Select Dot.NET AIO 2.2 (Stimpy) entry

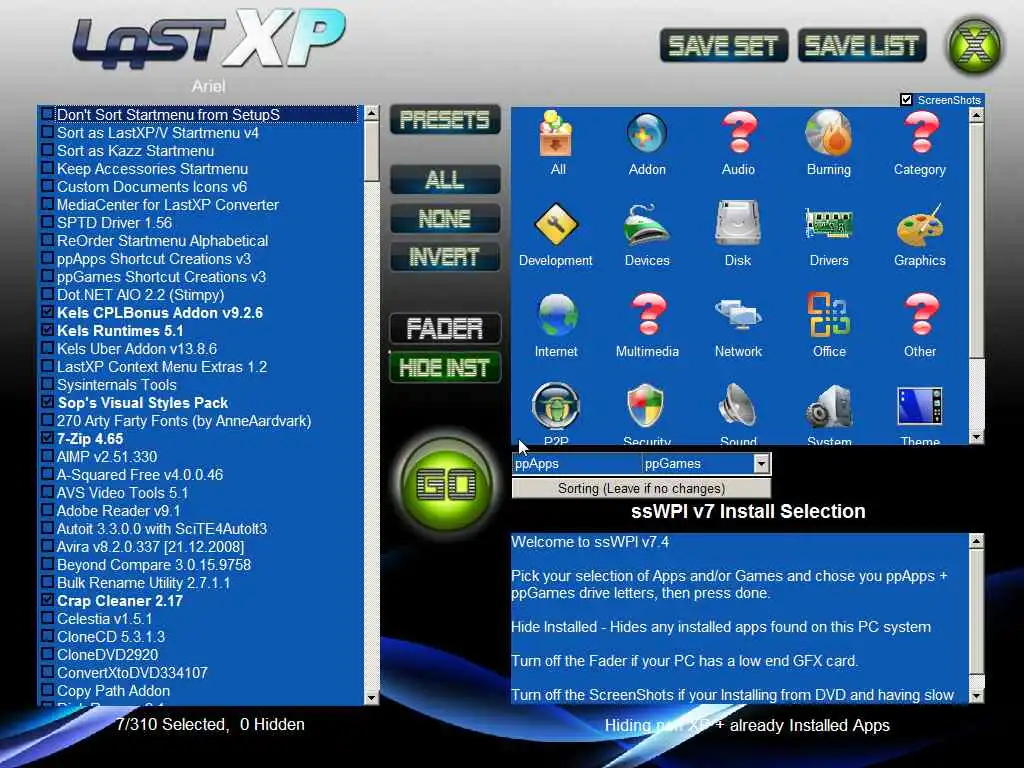point(140,294)
